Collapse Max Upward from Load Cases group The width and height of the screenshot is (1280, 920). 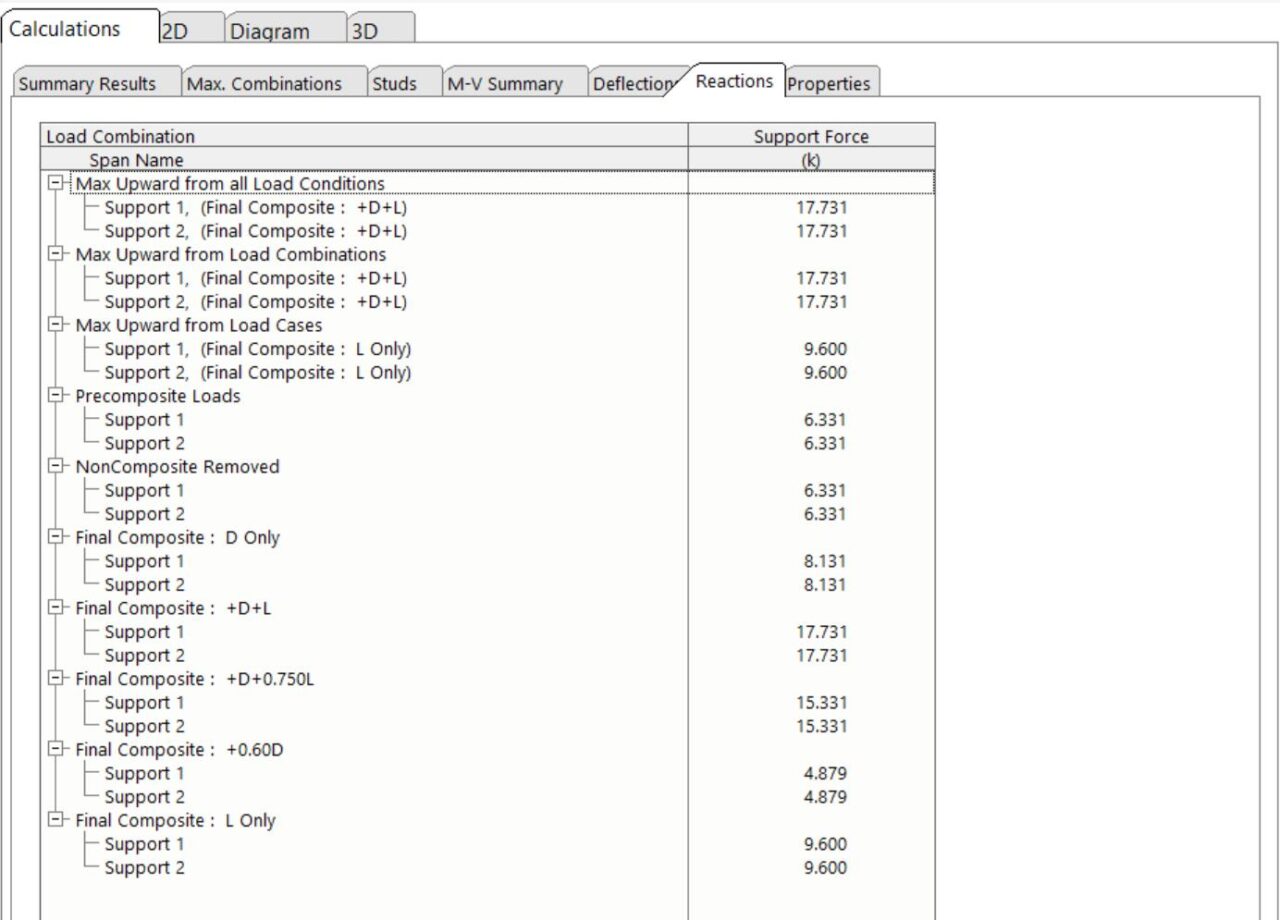[57, 326]
